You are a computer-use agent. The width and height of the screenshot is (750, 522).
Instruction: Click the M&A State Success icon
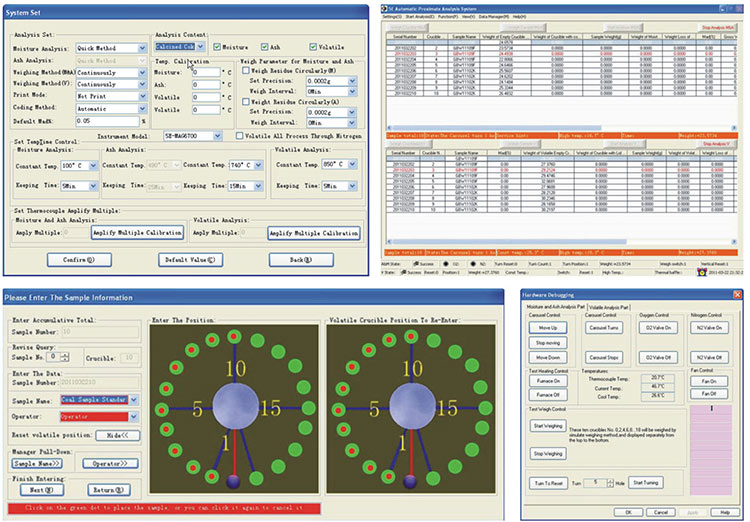(x=416, y=264)
